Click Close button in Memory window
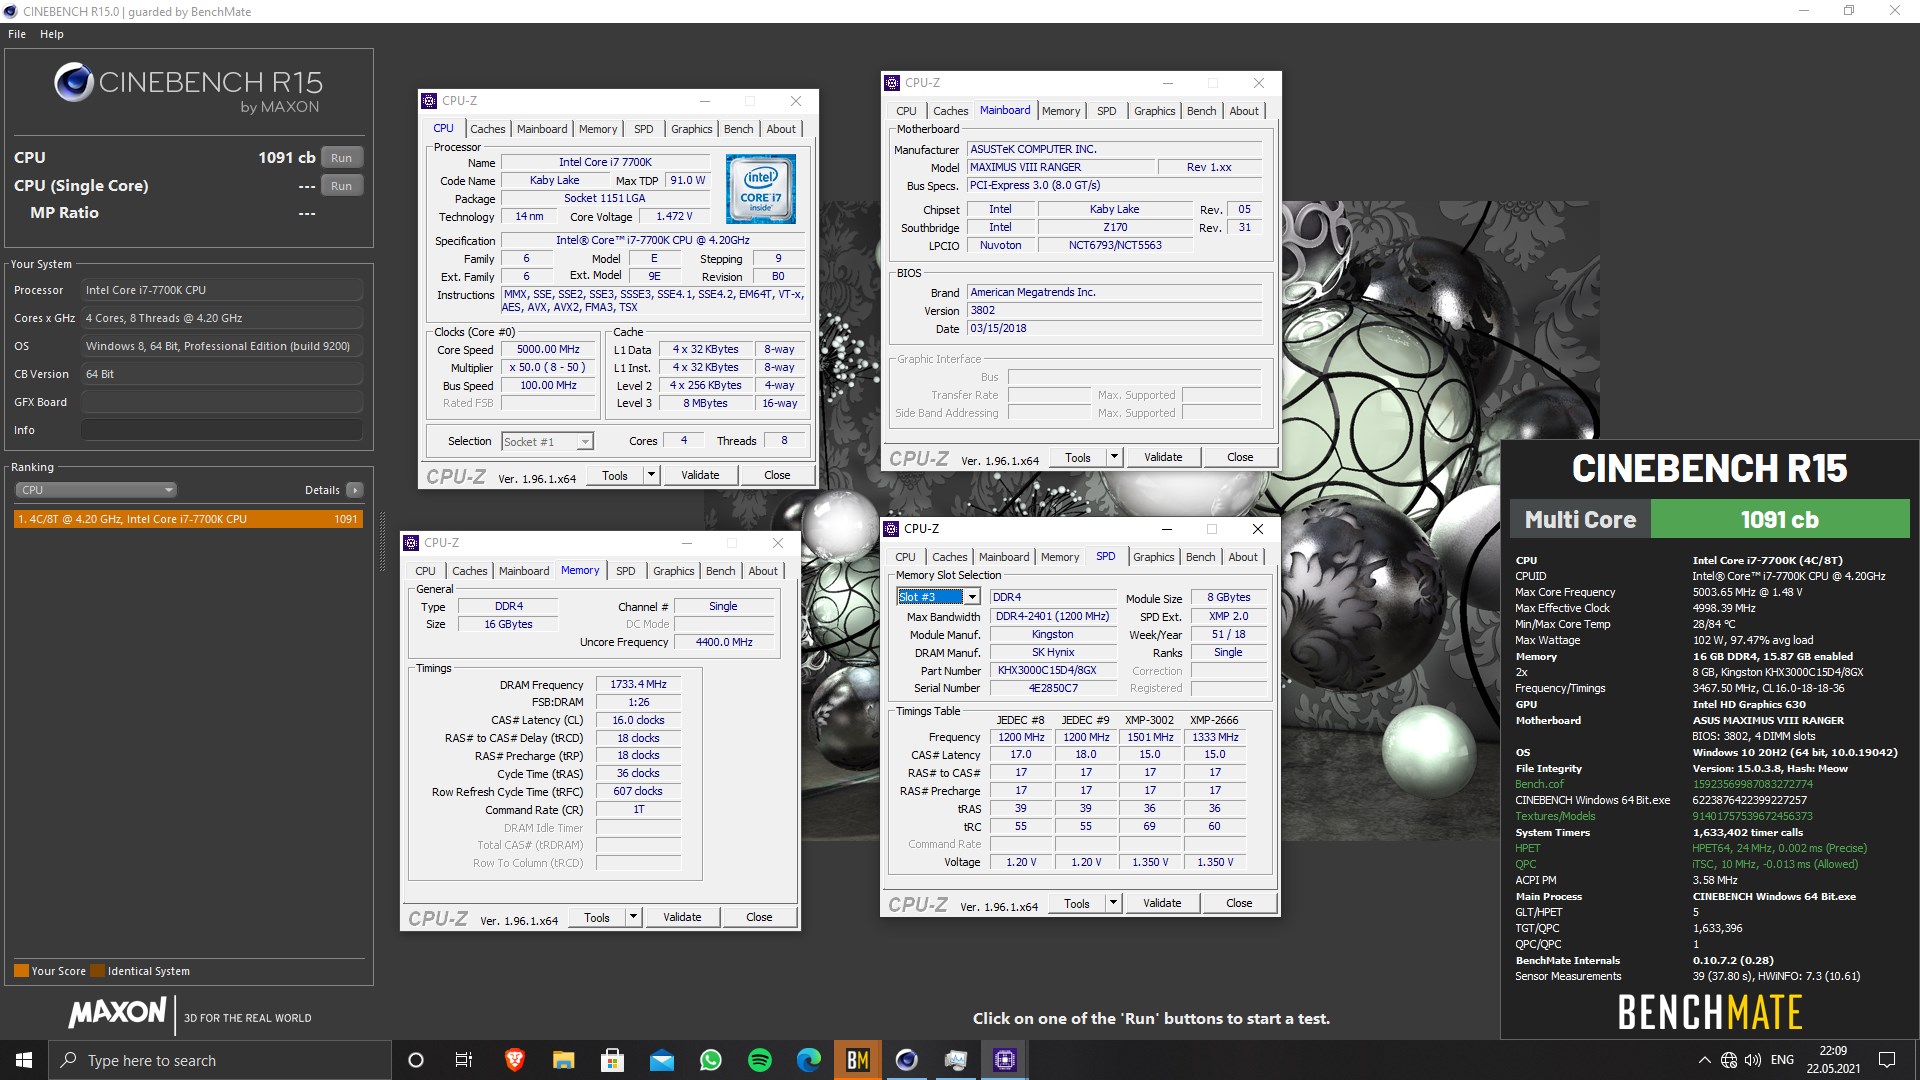 (759, 917)
